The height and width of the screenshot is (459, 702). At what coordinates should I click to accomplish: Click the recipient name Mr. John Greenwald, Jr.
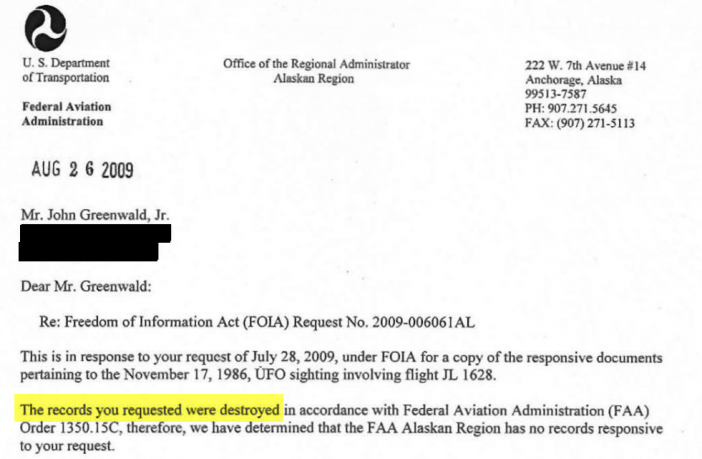[95, 215]
